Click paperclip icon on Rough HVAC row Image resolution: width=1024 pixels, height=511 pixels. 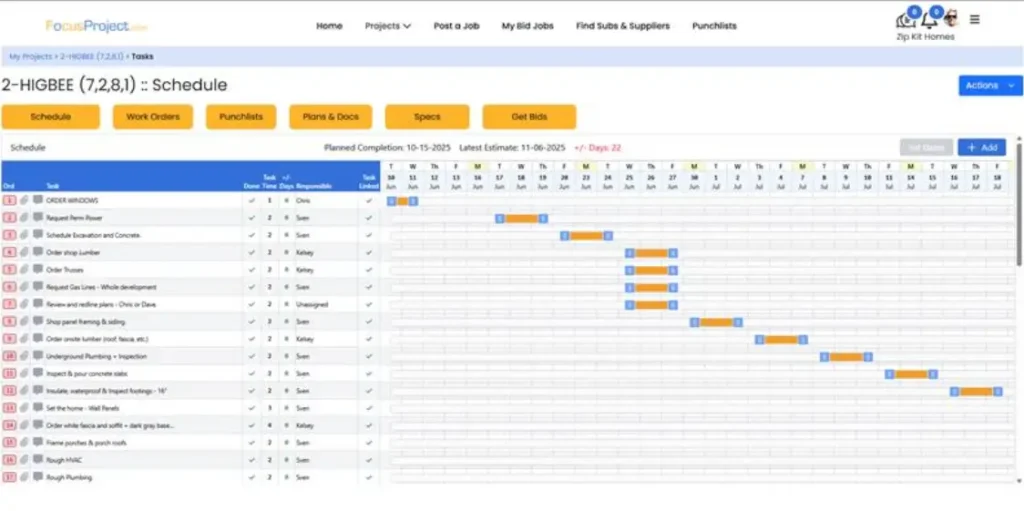click(x=24, y=460)
